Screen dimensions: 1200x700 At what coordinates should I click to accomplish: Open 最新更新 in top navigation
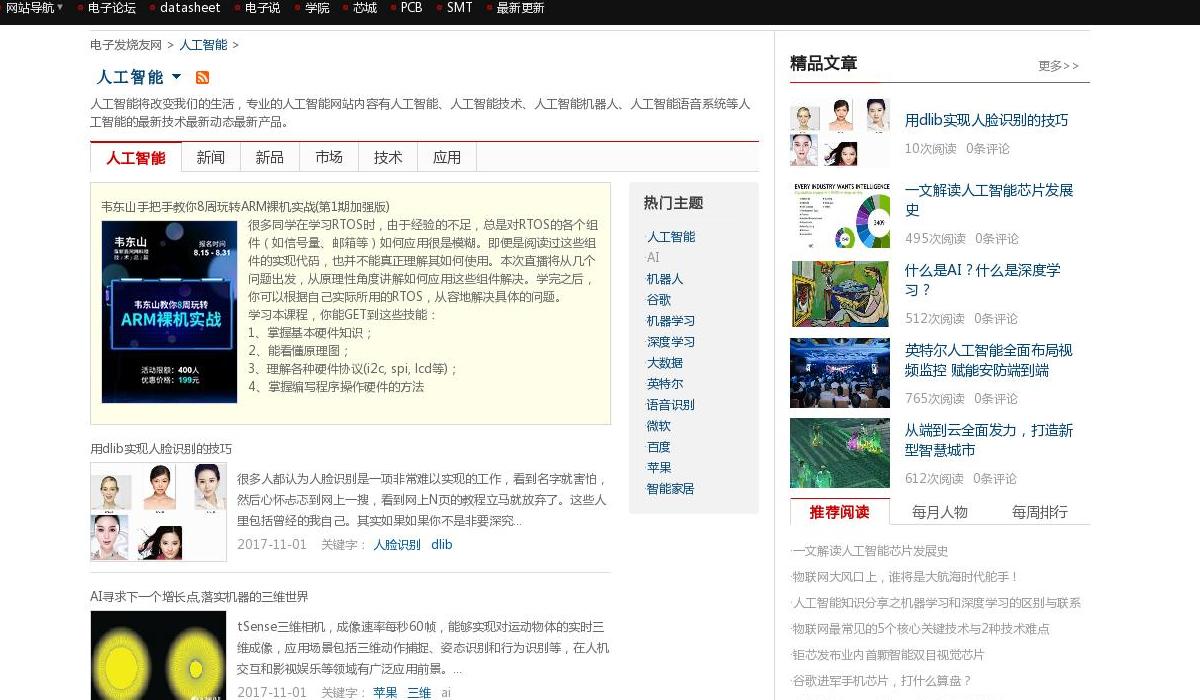pos(520,7)
